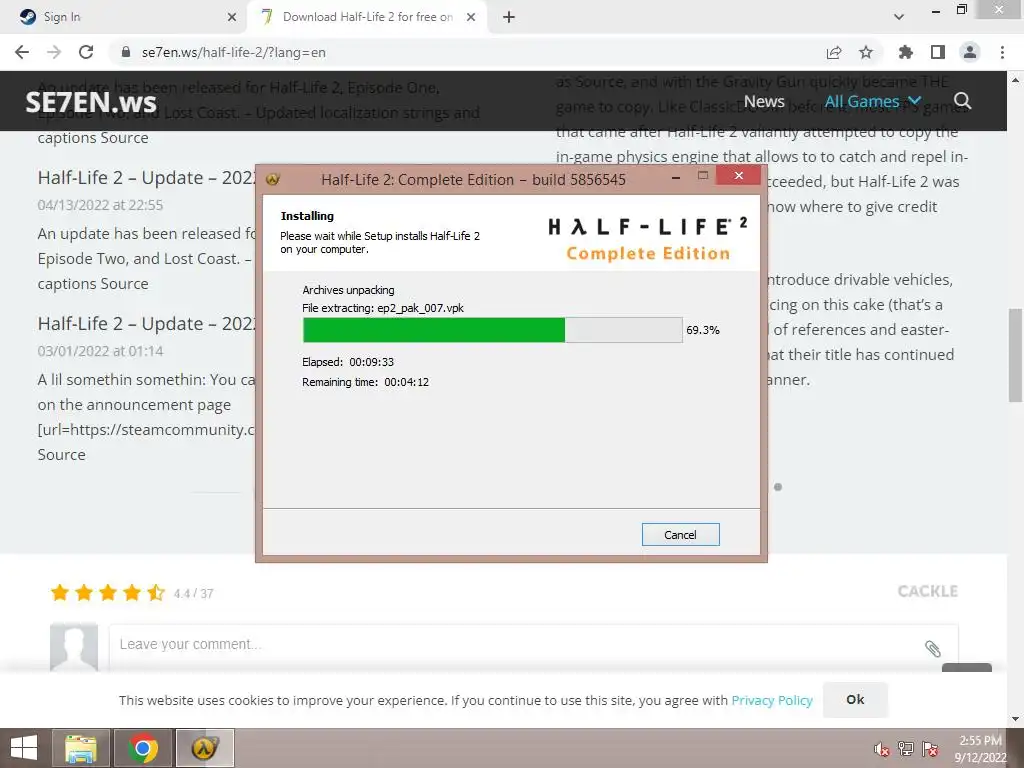Screen dimensions: 1024x768
Task: Close the Download Half-Life 2 tab
Action: pyautogui.click(x=471, y=17)
